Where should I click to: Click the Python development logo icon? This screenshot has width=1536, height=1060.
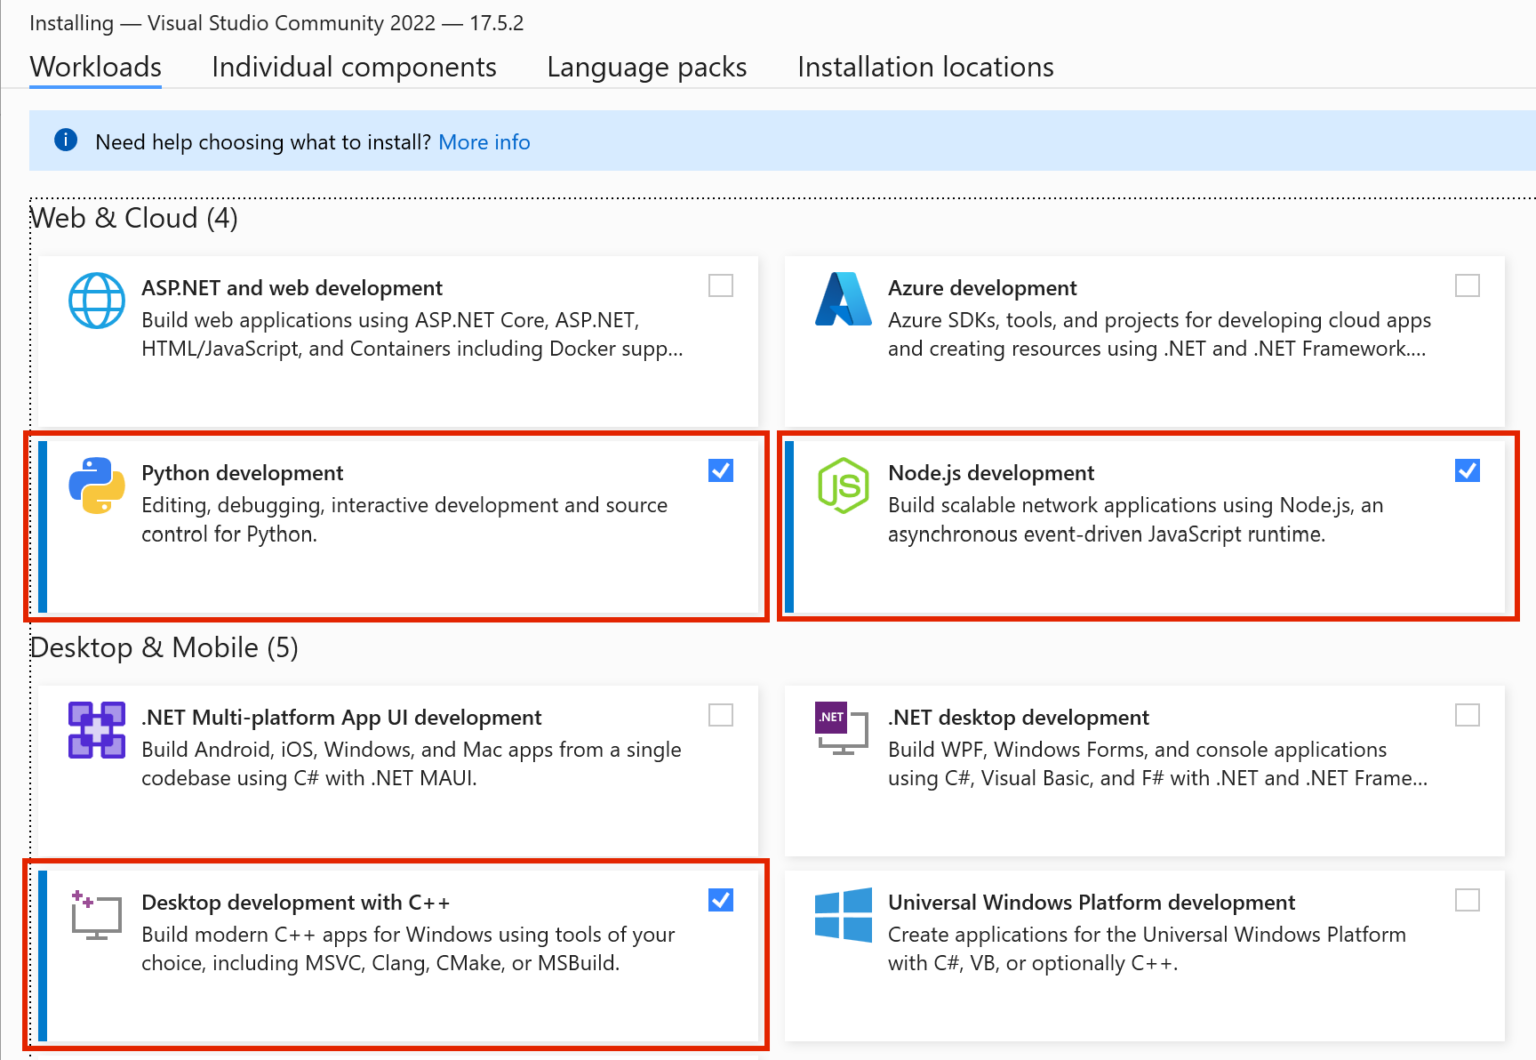click(x=97, y=486)
